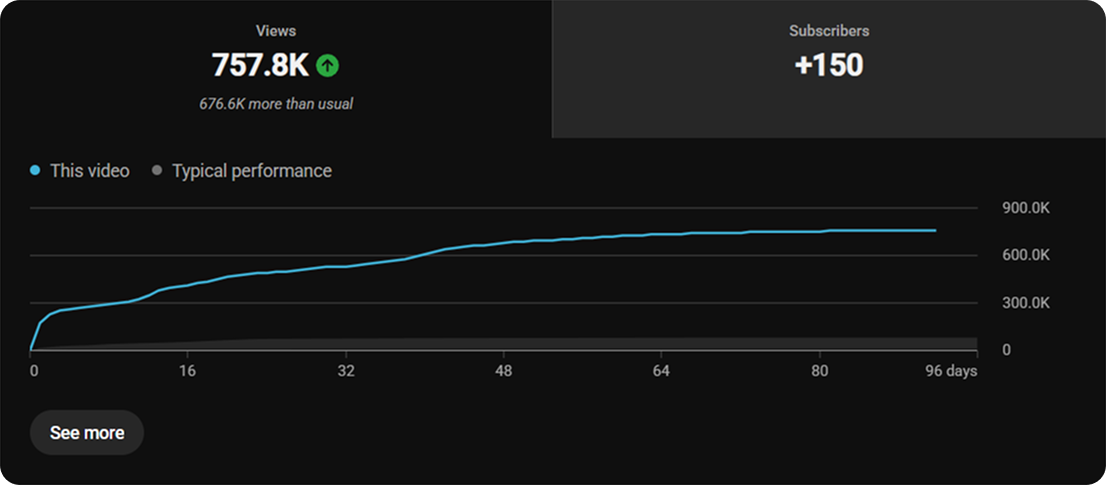
Task: Click the day 32 x-axis label
Action: (x=346, y=371)
